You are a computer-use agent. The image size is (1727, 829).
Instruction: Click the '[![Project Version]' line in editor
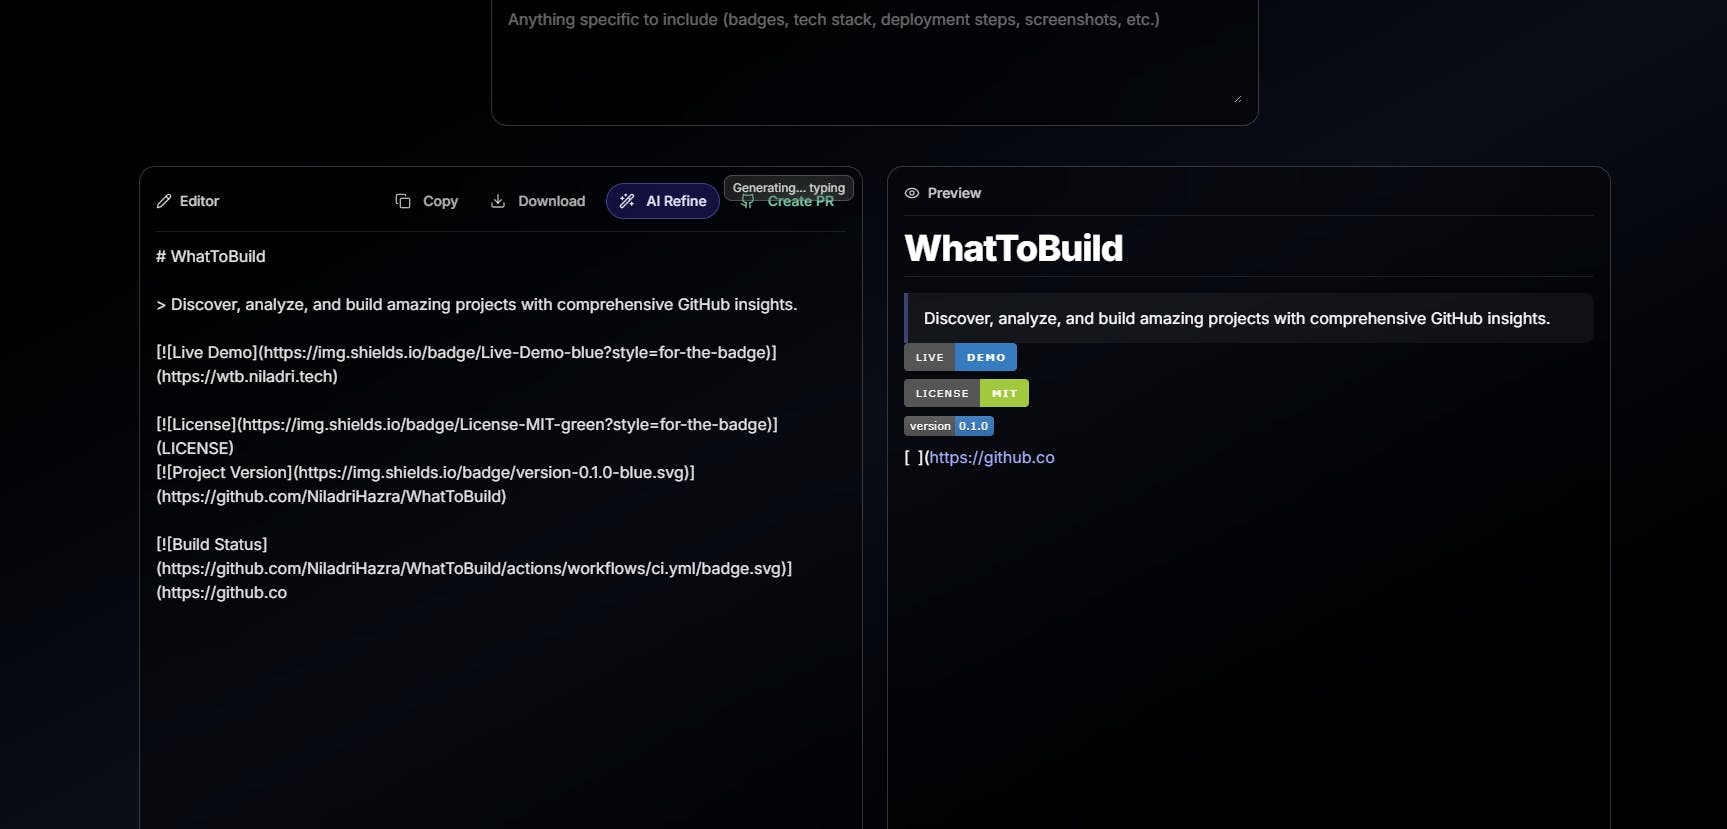(x=425, y=472)
